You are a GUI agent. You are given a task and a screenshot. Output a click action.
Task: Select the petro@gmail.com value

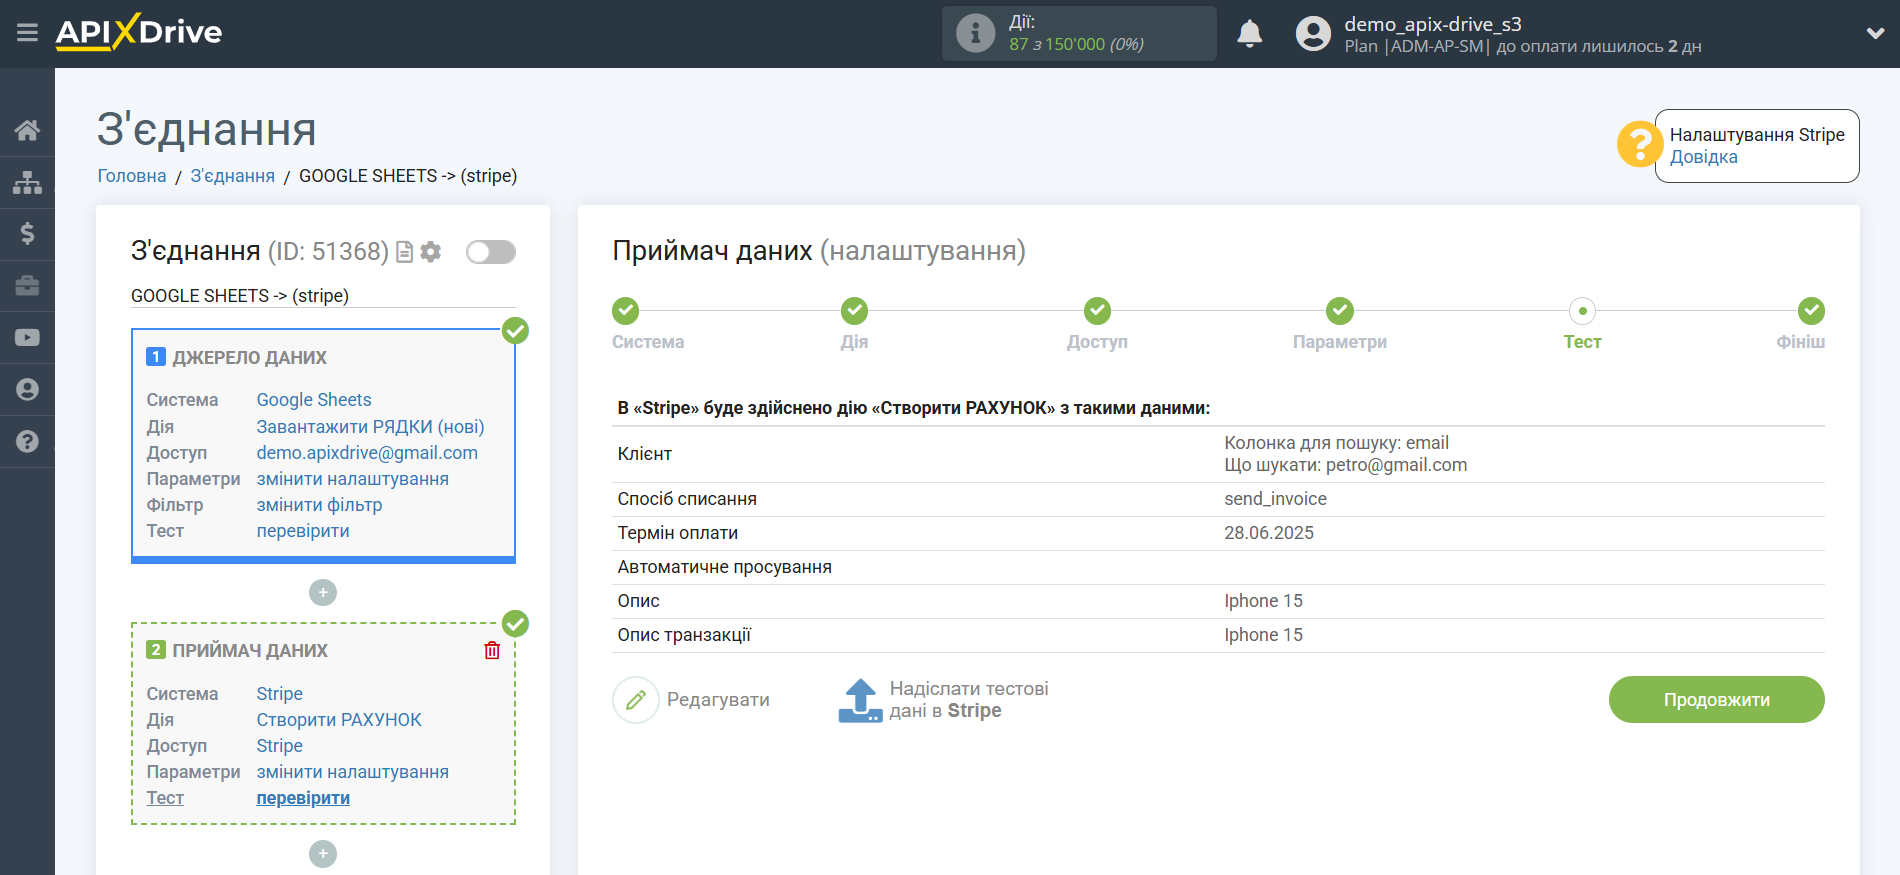pyautogui.click(x=1396, y=465)
